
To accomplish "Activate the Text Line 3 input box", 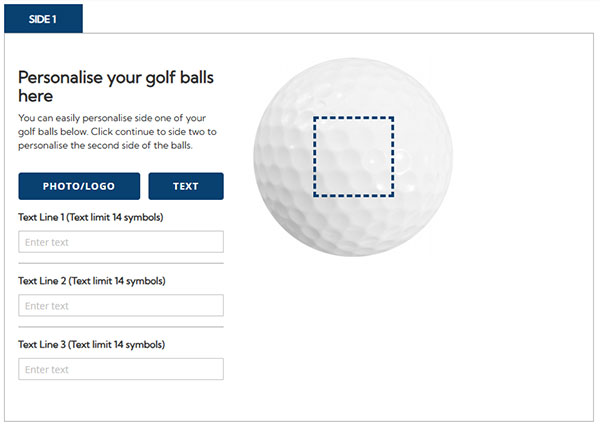I will click(120, 369).
